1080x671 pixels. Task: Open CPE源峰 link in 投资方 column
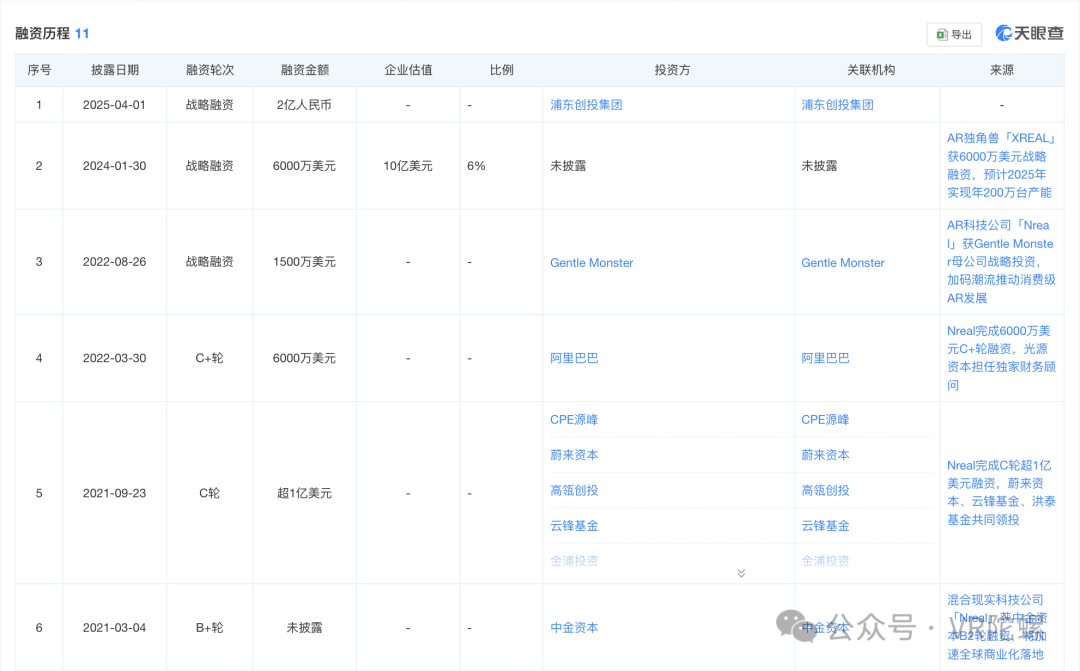click(574, 420)
